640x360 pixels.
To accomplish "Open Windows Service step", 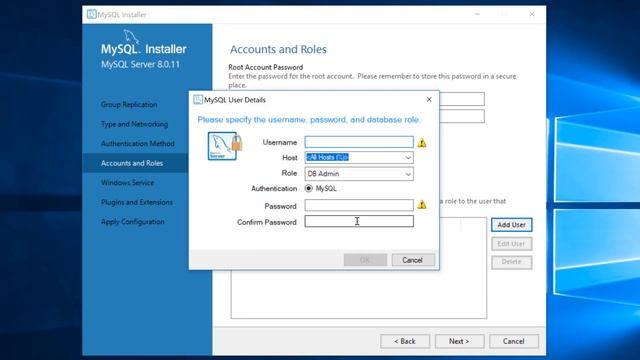I will [x=127, y=183].
